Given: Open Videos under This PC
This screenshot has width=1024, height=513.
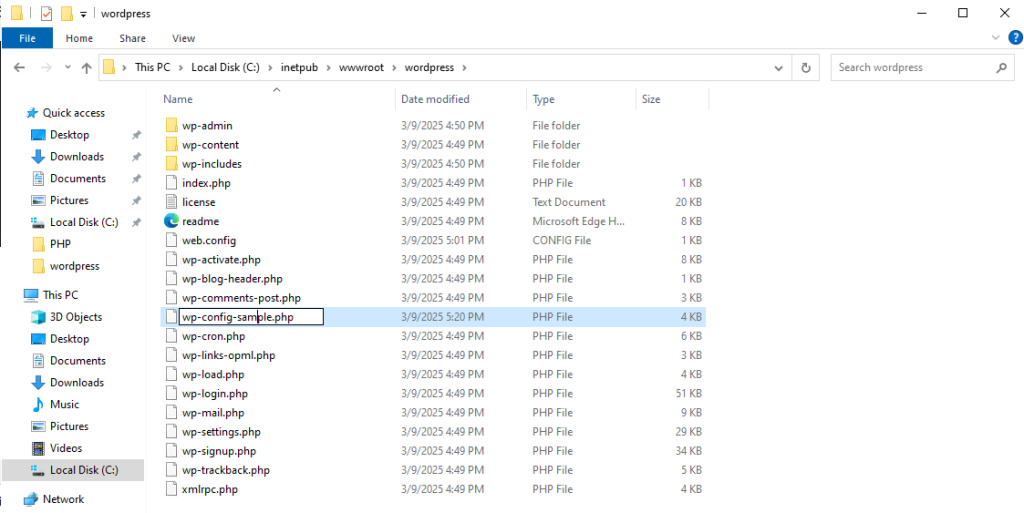Looking at the screenshot, I should 66,448.
